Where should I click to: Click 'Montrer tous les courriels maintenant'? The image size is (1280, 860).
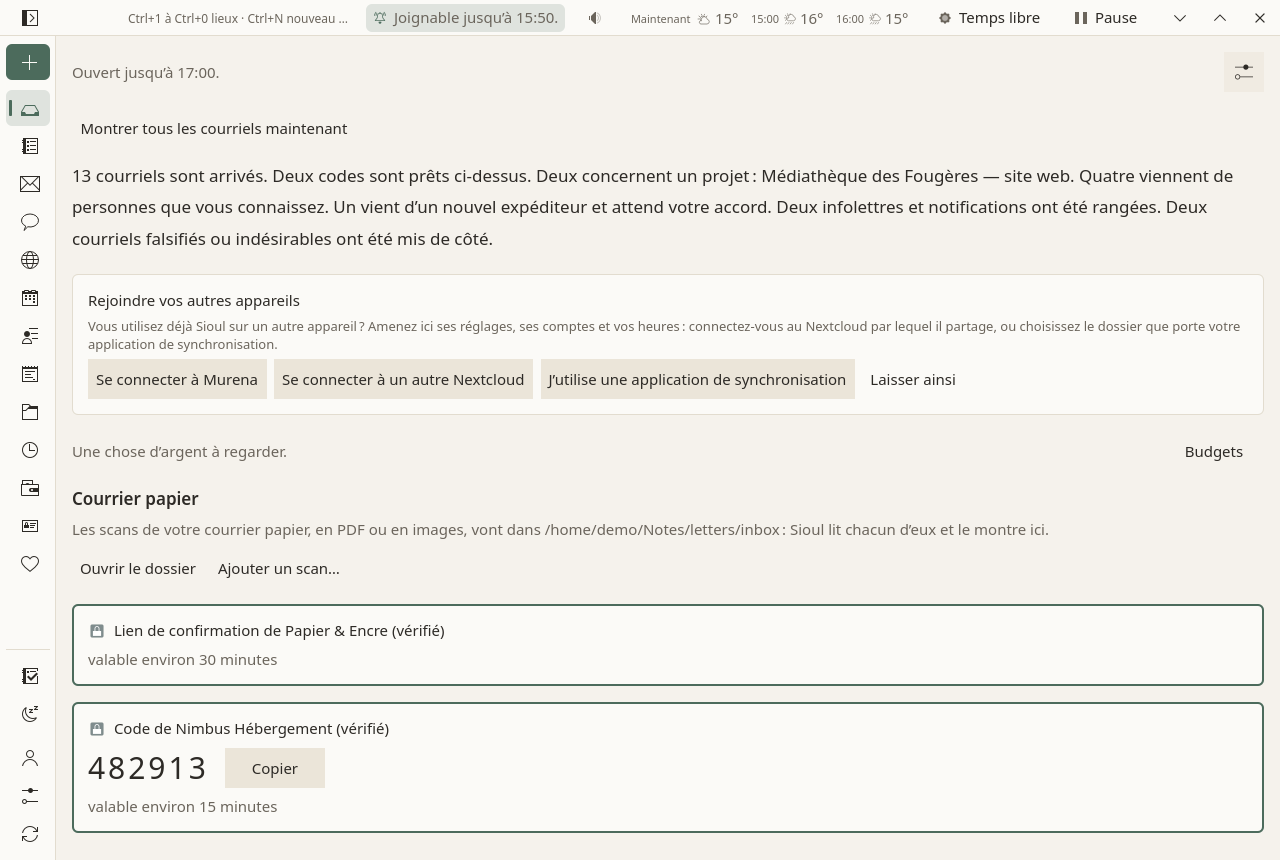click(214, 128)
